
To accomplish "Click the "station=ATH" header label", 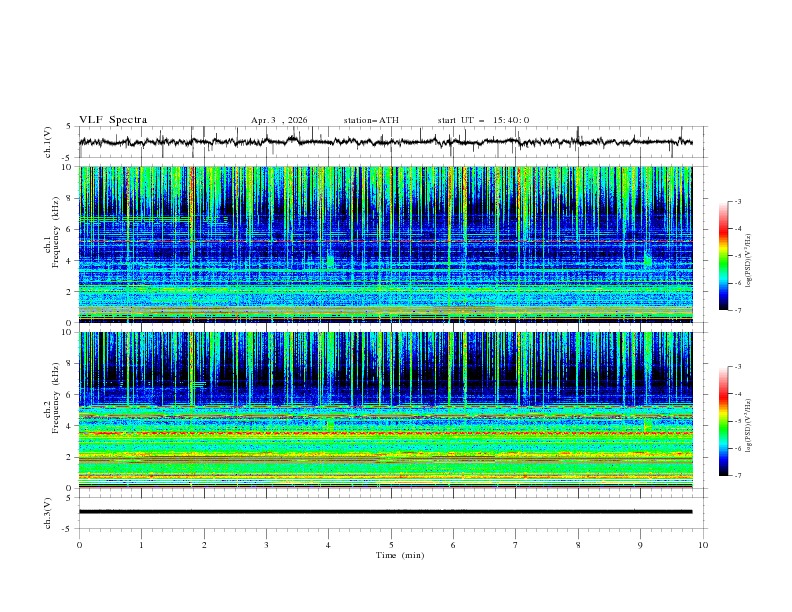I will [x=371, y=120].
